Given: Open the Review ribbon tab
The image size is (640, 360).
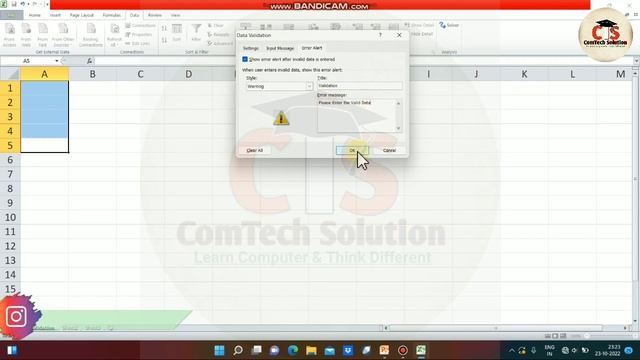Looking at the screenshot, I should [x=155, y=15].
